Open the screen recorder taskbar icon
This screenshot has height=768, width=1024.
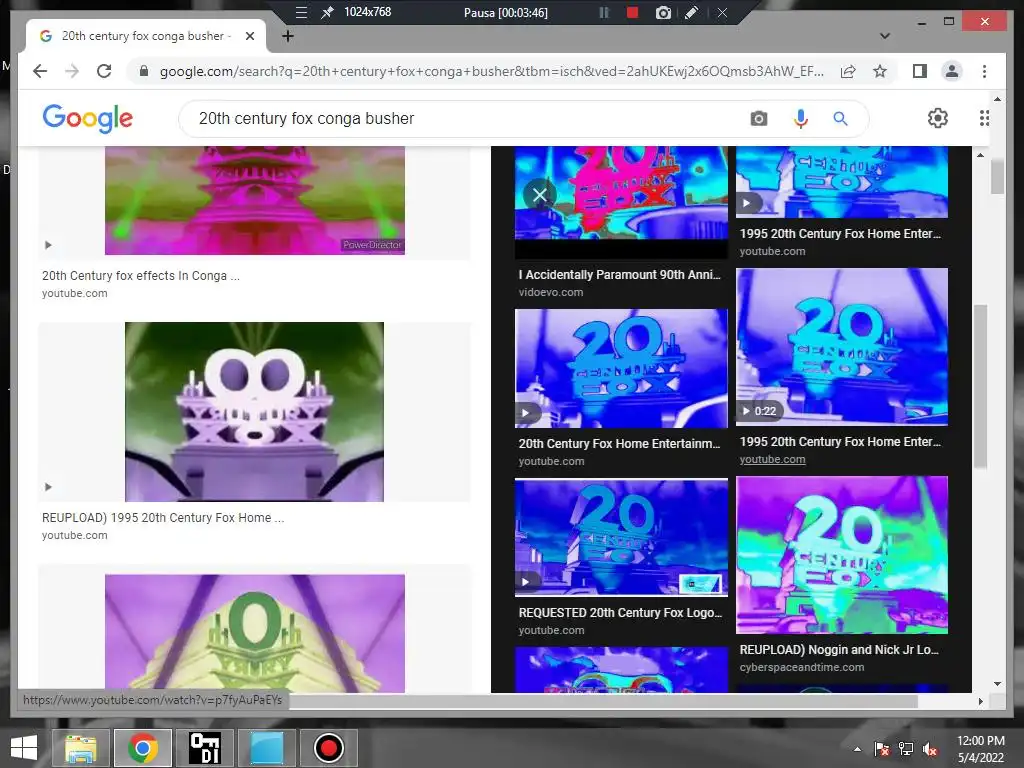pyautogui.click(x=328, y=748)
